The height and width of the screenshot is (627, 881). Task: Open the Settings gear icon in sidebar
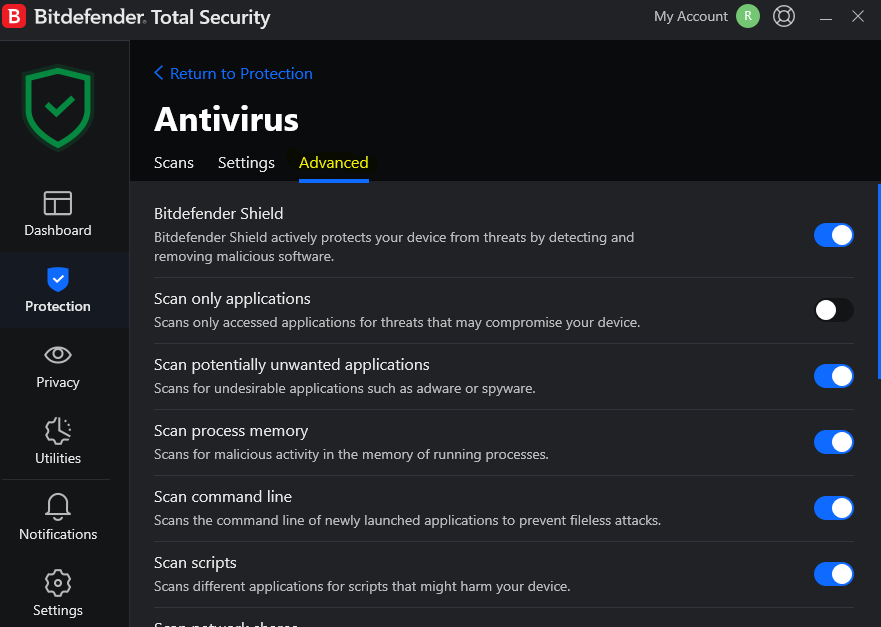(58, 583)
